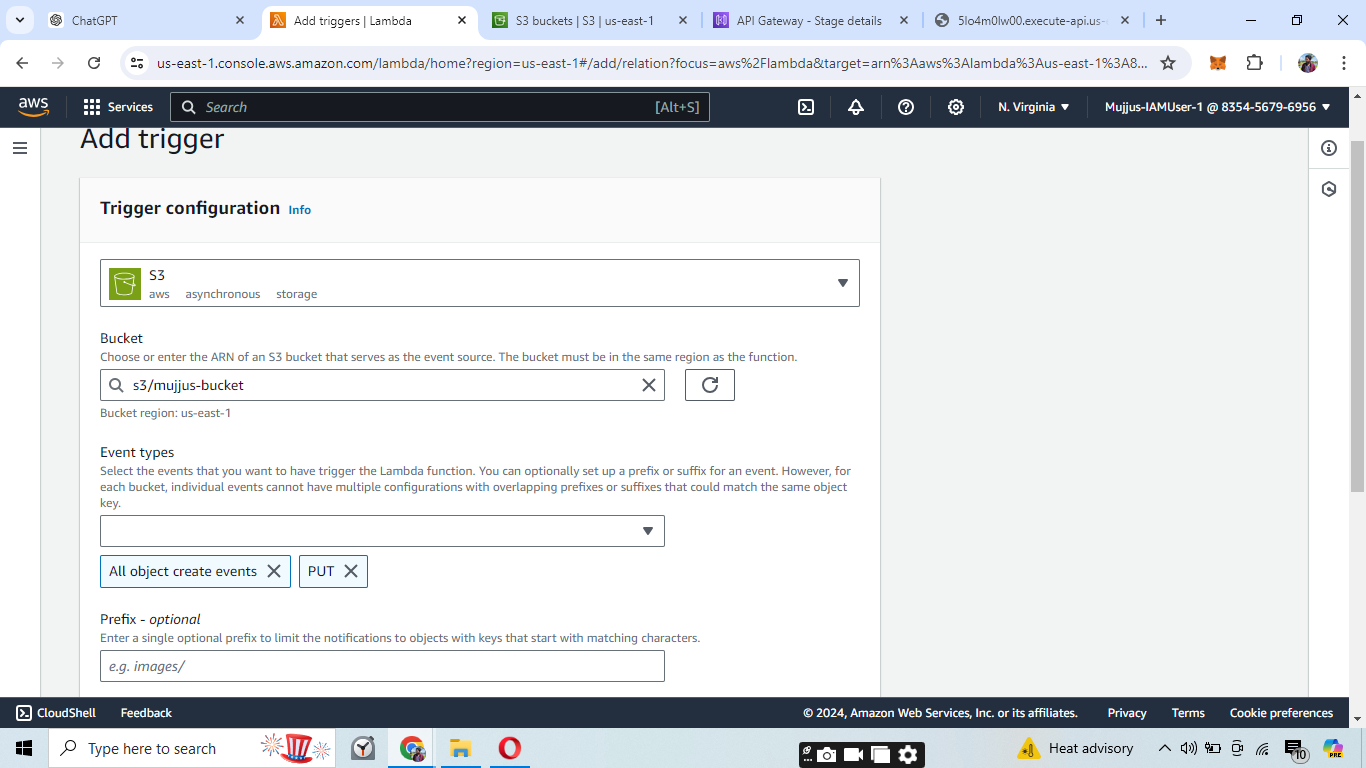Switch to the ChatGPT tab
Image resolution: width=1366 pixels, height=768 pixels.
tap(148, 20)
